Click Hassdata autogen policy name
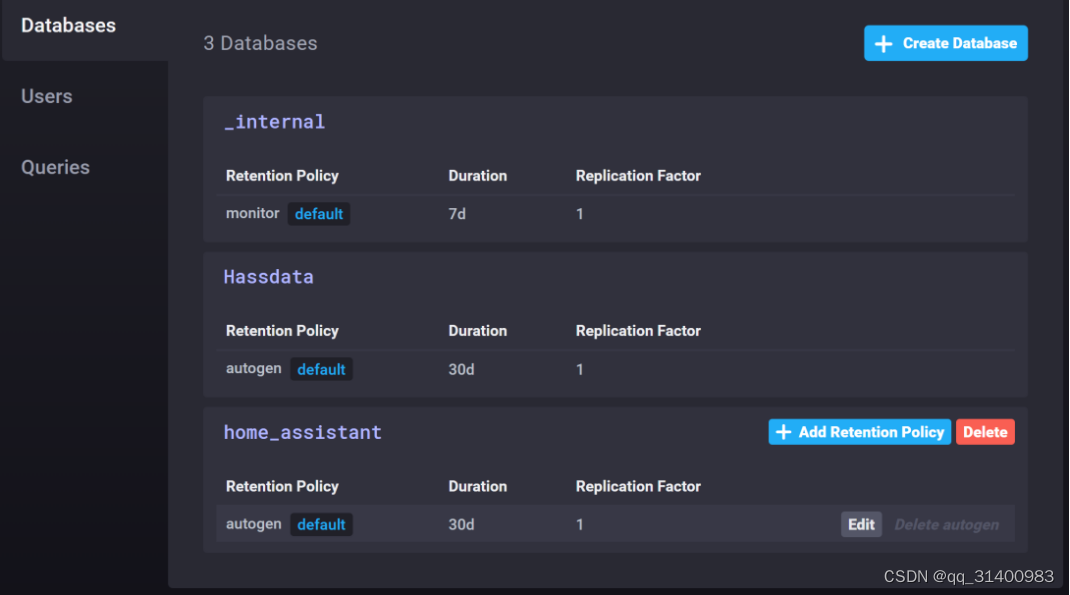The width and height of the screenshot is (1070, 595). pos(253,368)
